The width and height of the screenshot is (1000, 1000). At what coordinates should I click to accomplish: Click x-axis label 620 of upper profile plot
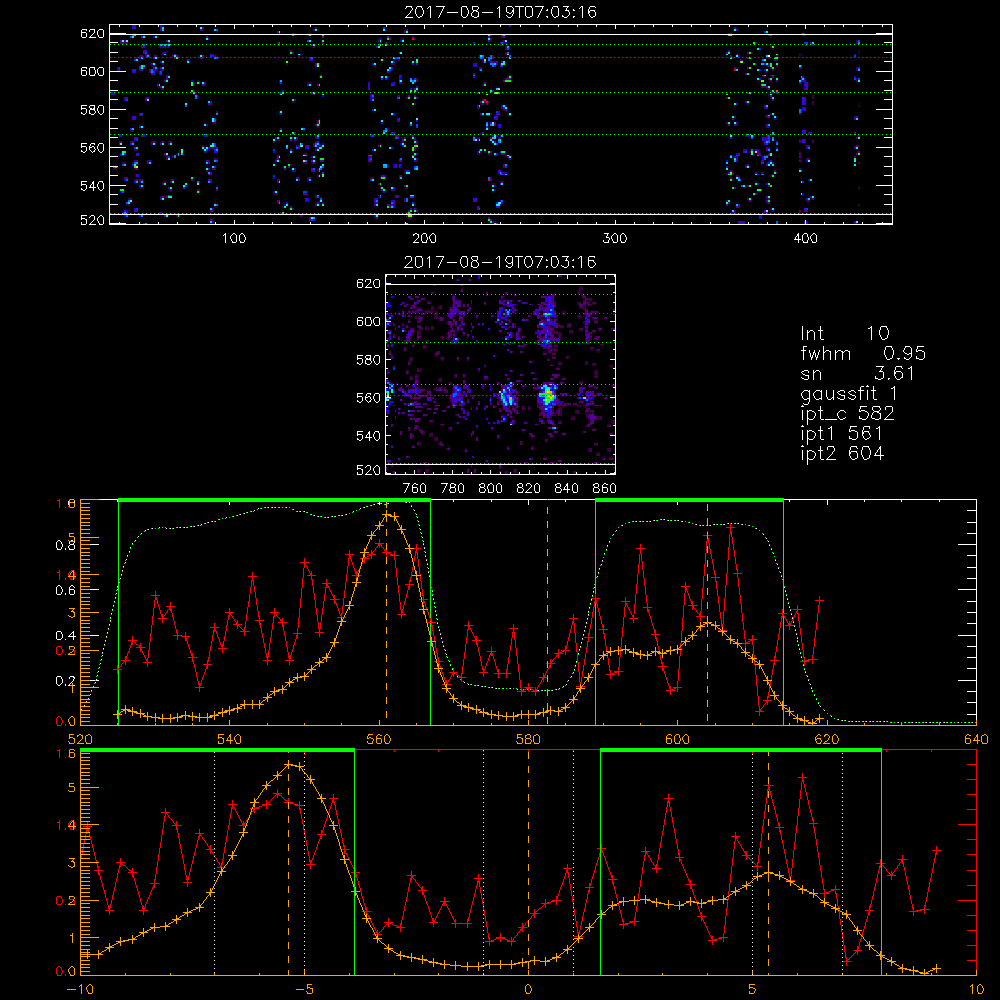827,740
